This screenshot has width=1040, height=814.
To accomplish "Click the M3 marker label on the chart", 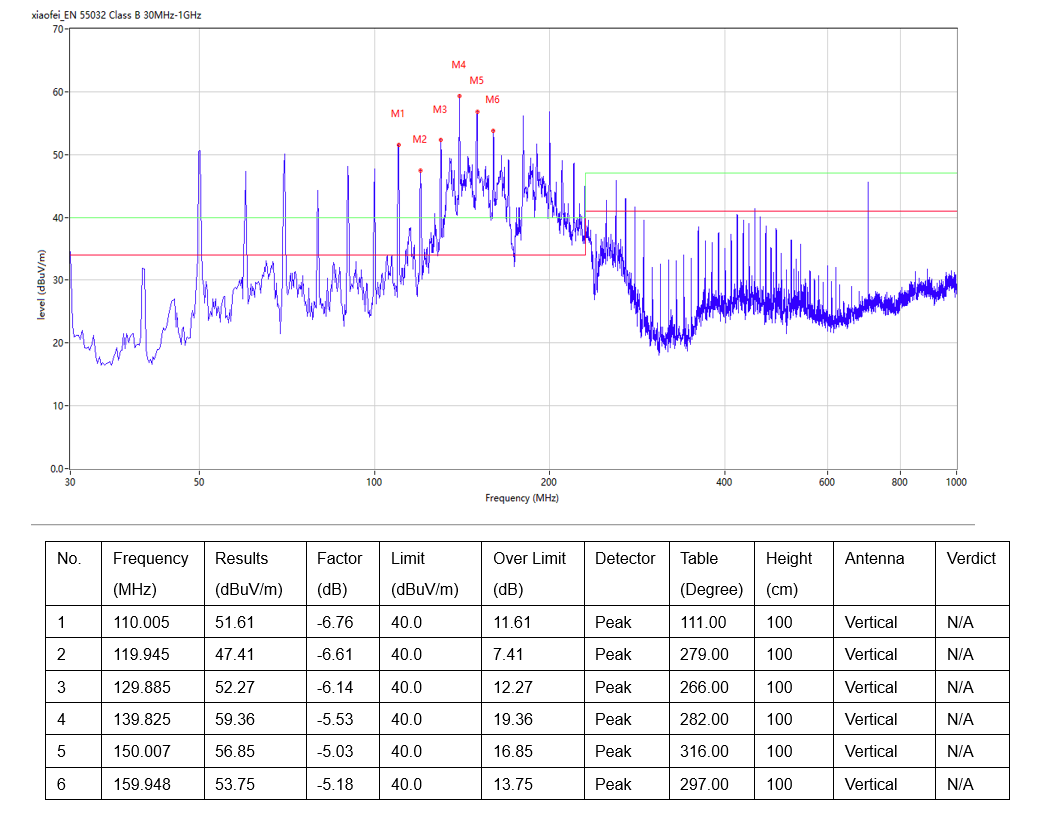I will pyautogui.click(x=440, y=109).
